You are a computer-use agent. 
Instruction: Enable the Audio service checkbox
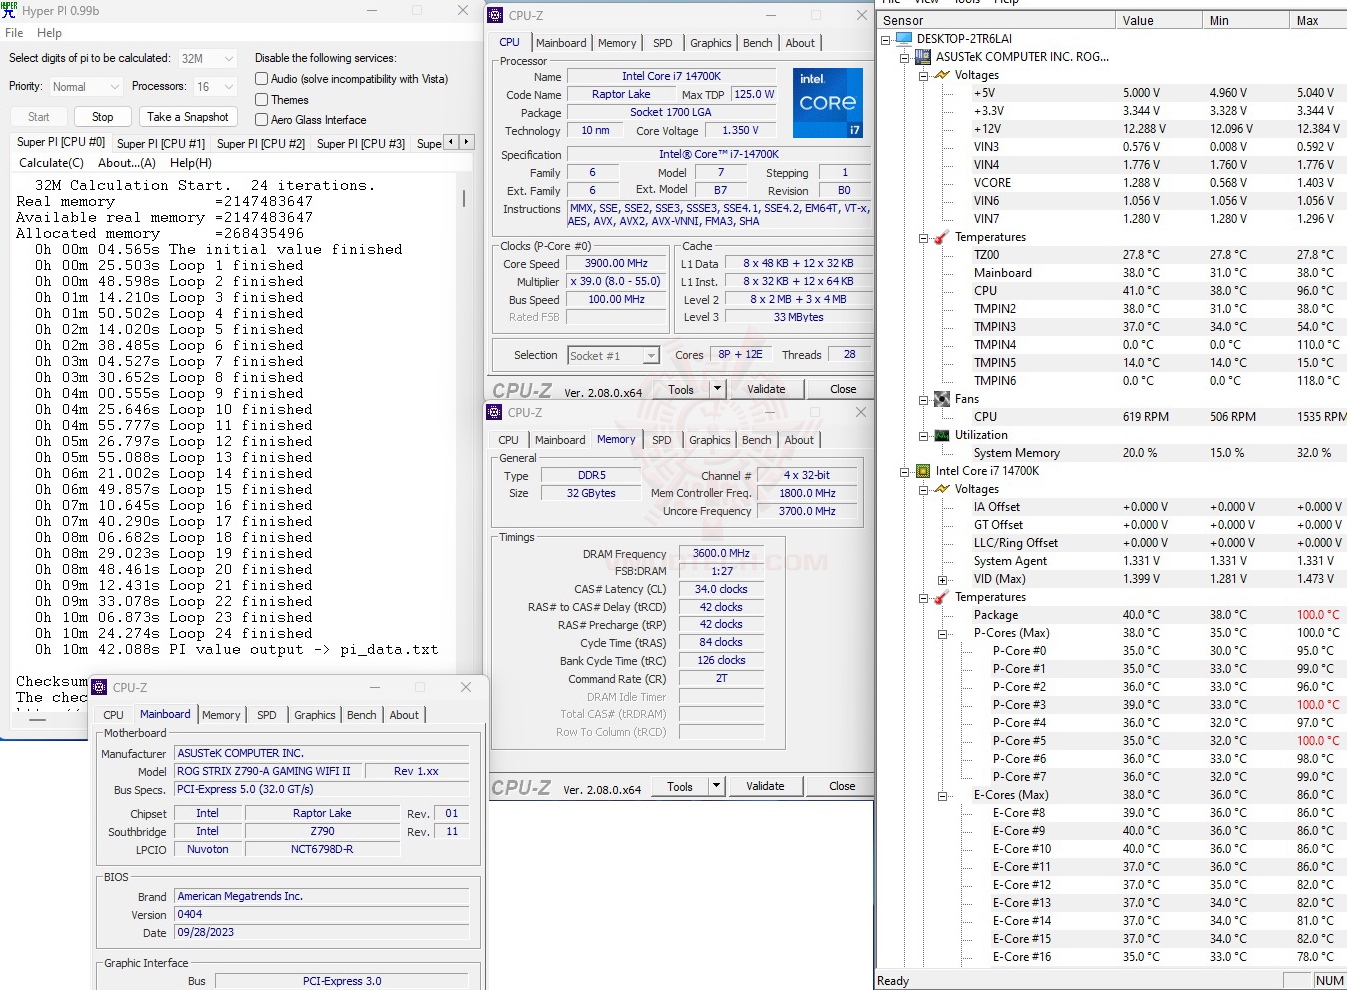tap(261, 79)
